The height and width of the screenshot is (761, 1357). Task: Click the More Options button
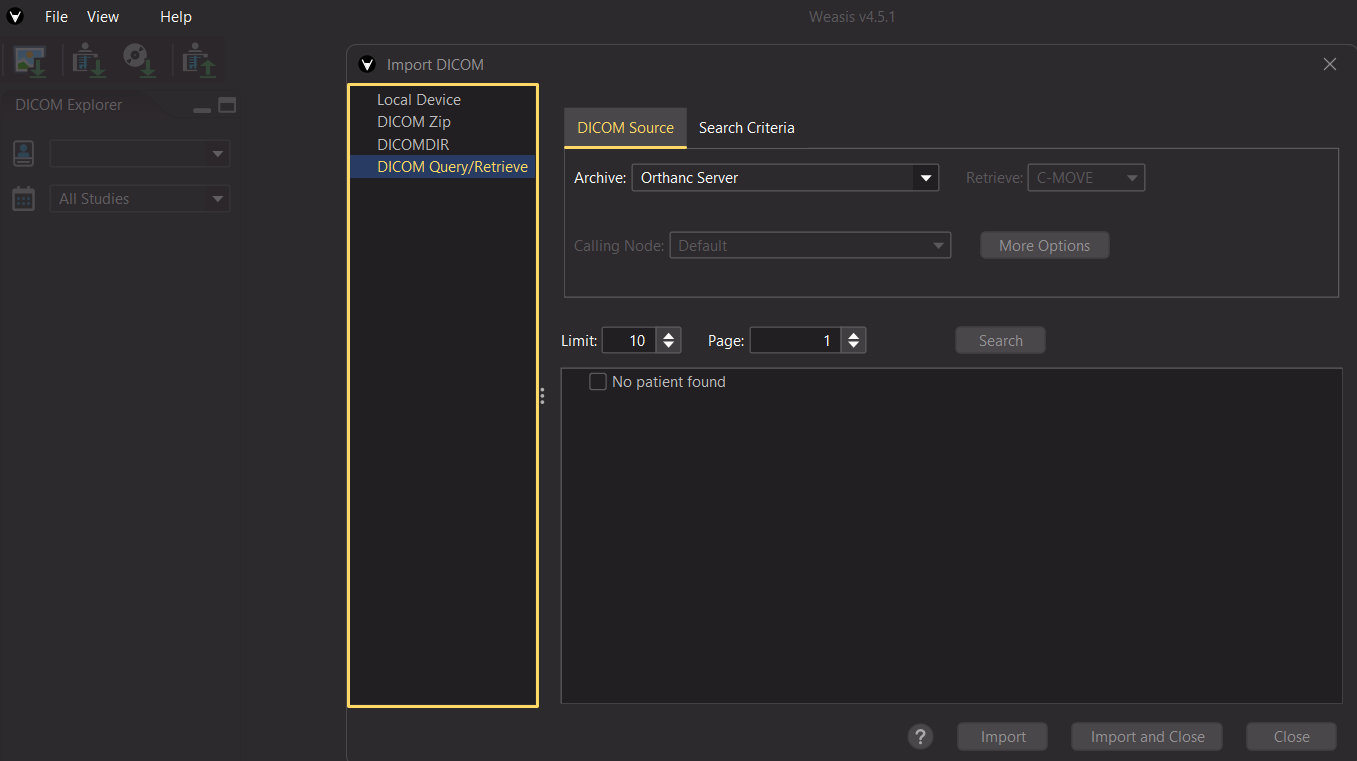click(1045, 245)
